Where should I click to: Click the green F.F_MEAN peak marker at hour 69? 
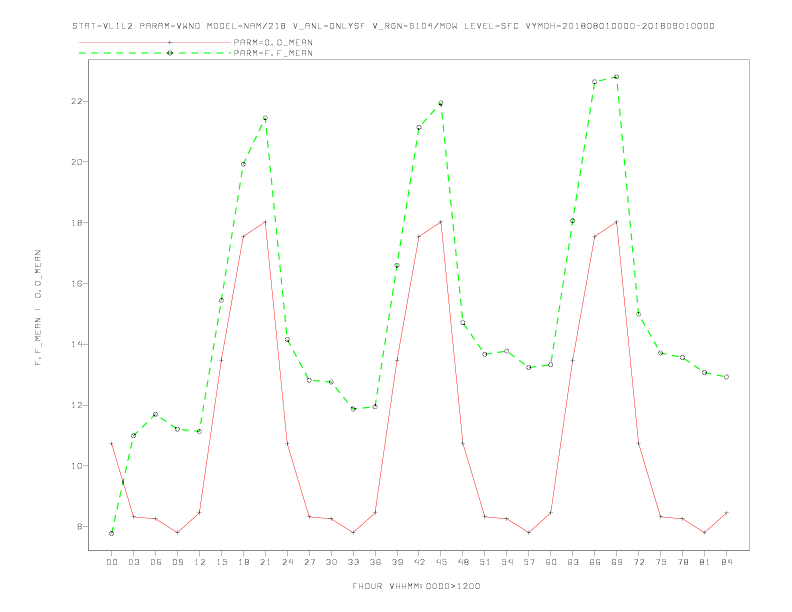click(616, 77)
